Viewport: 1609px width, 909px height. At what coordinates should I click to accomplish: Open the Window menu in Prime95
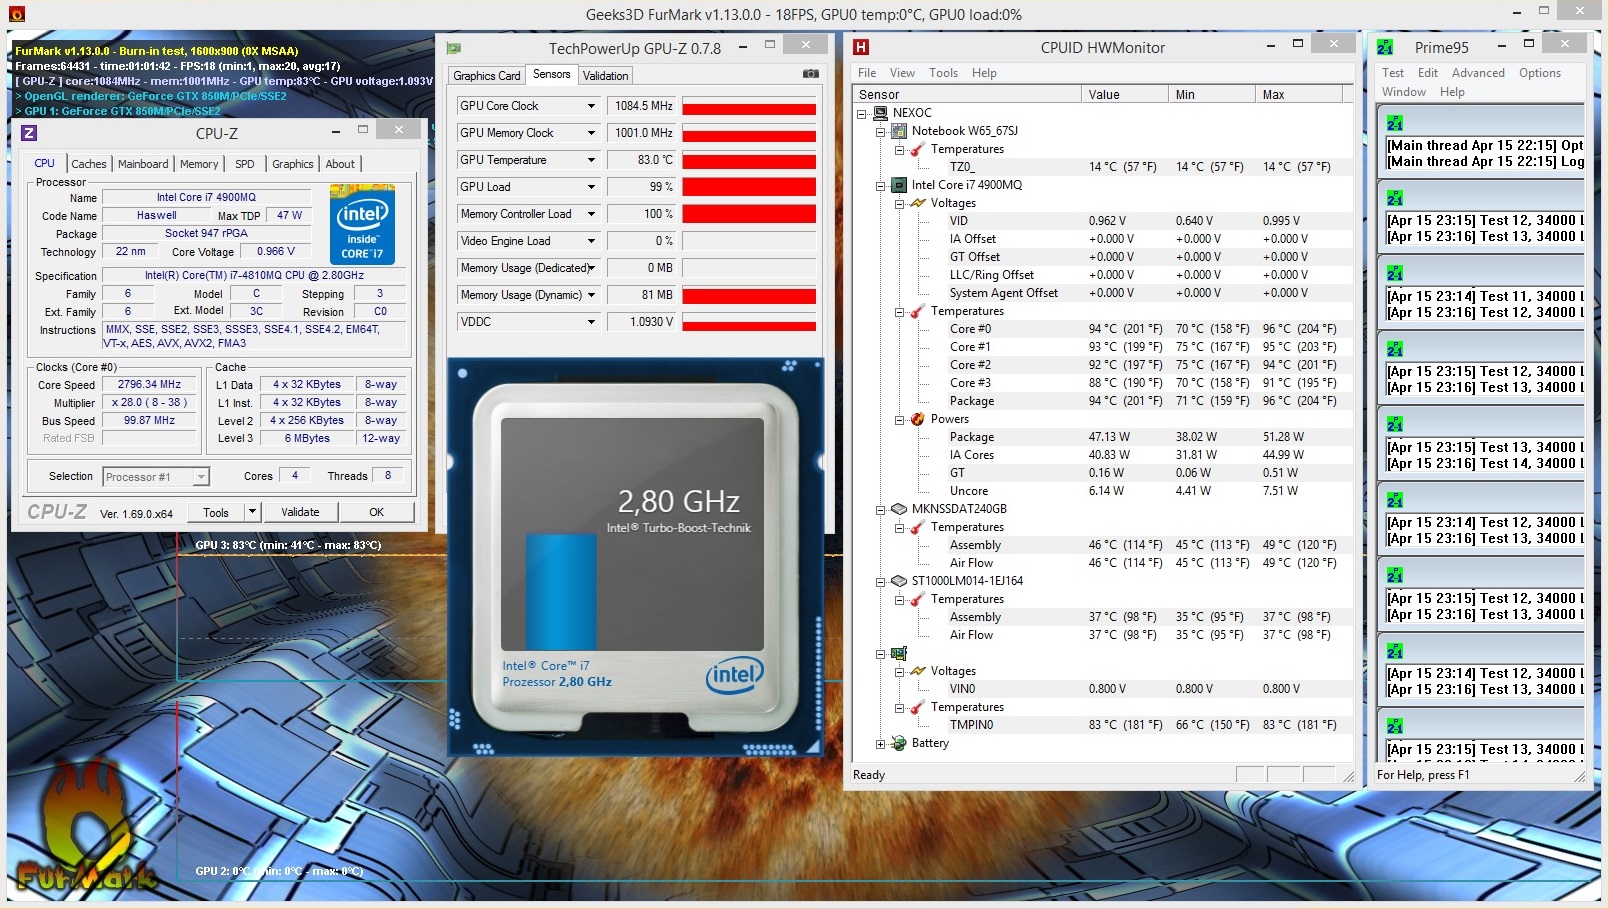pyautogui.click(x=1404, y=92)
